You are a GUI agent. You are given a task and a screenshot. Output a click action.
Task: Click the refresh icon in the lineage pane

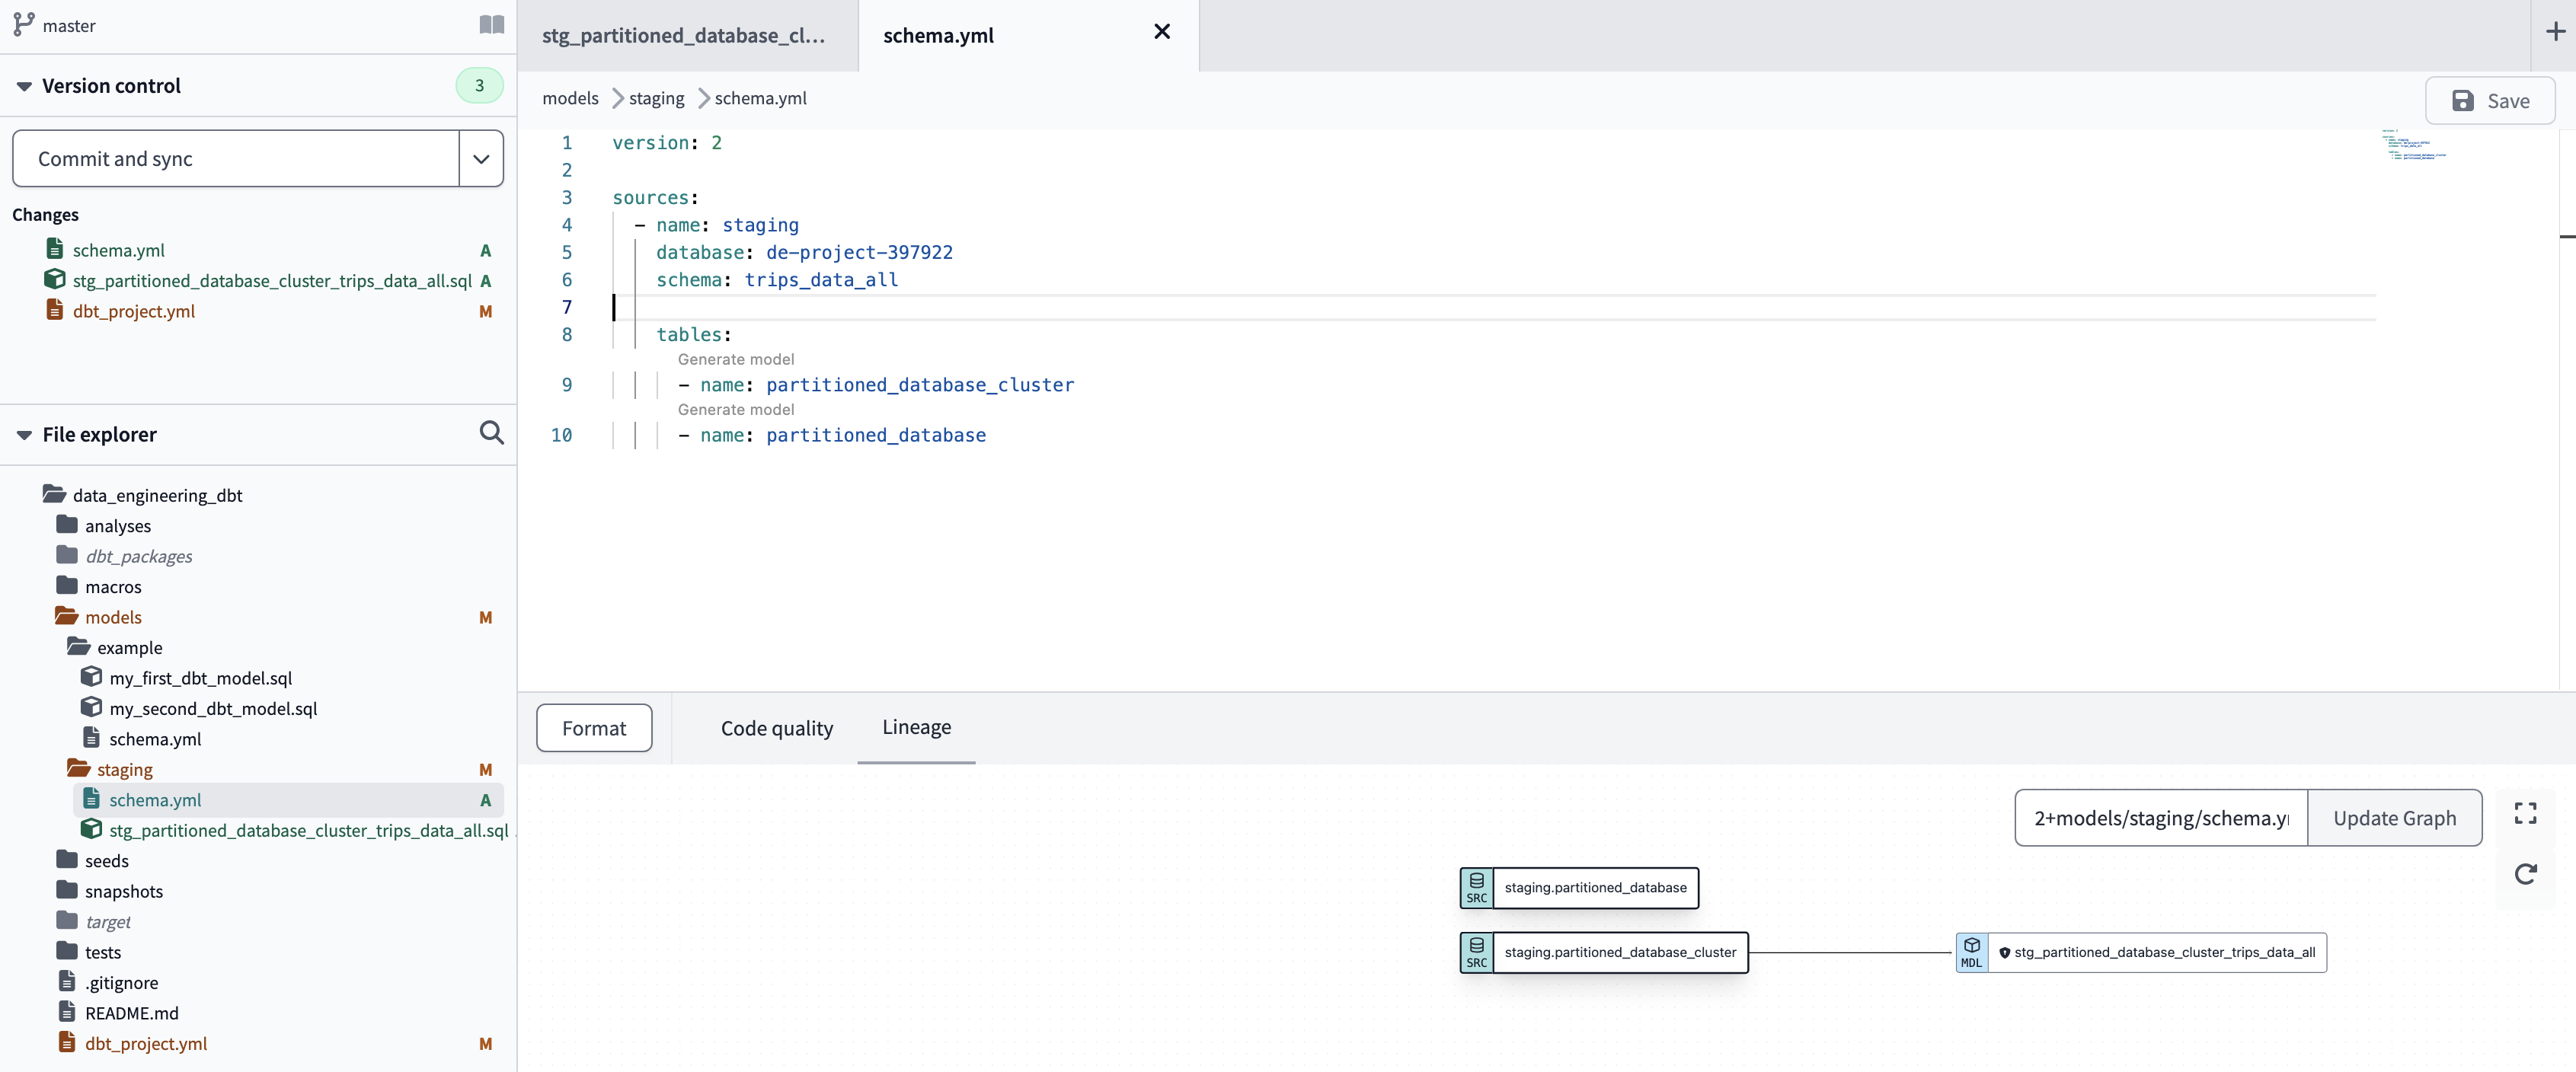point(2525,874)
